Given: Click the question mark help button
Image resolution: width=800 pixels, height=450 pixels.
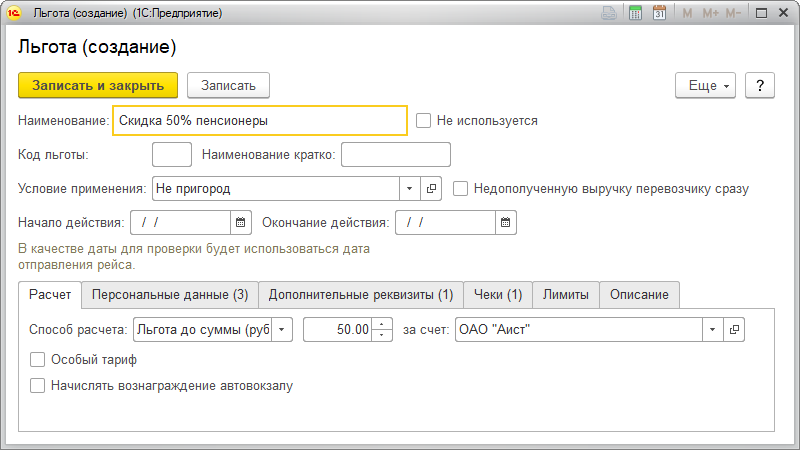Looking at the screenshot, I should (760, 86).
